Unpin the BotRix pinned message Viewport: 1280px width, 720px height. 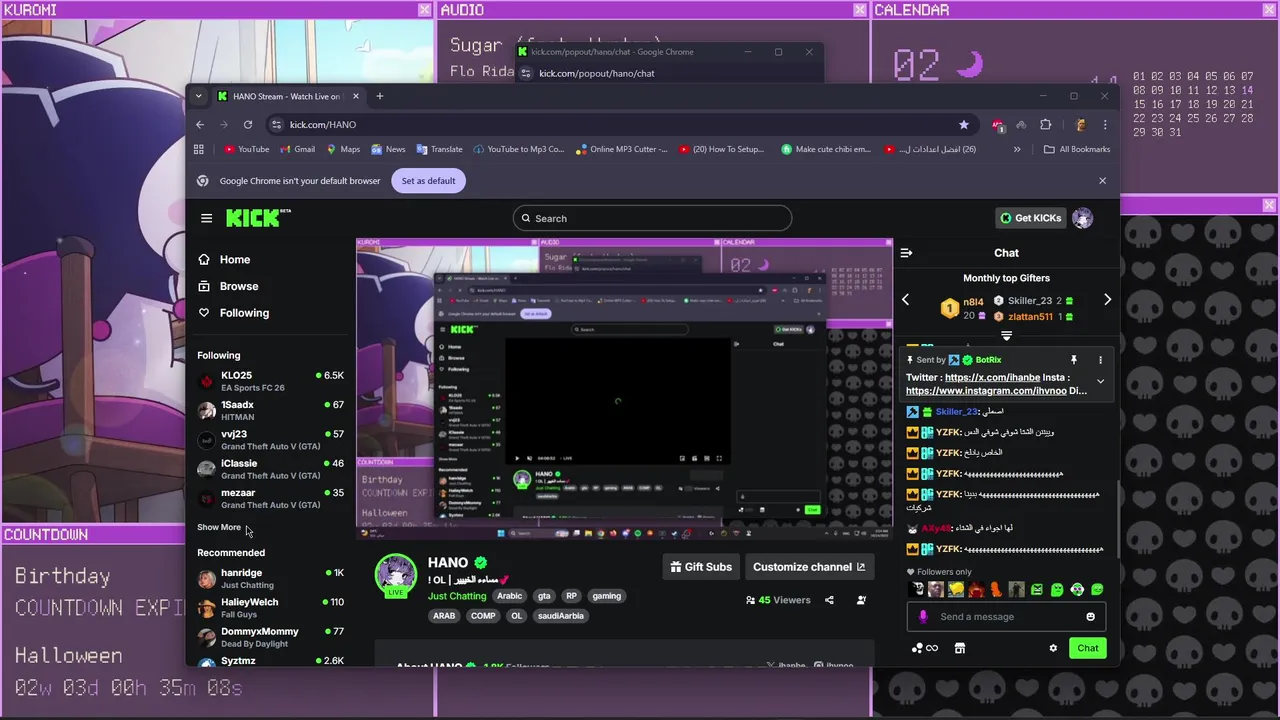(1073, 360)
